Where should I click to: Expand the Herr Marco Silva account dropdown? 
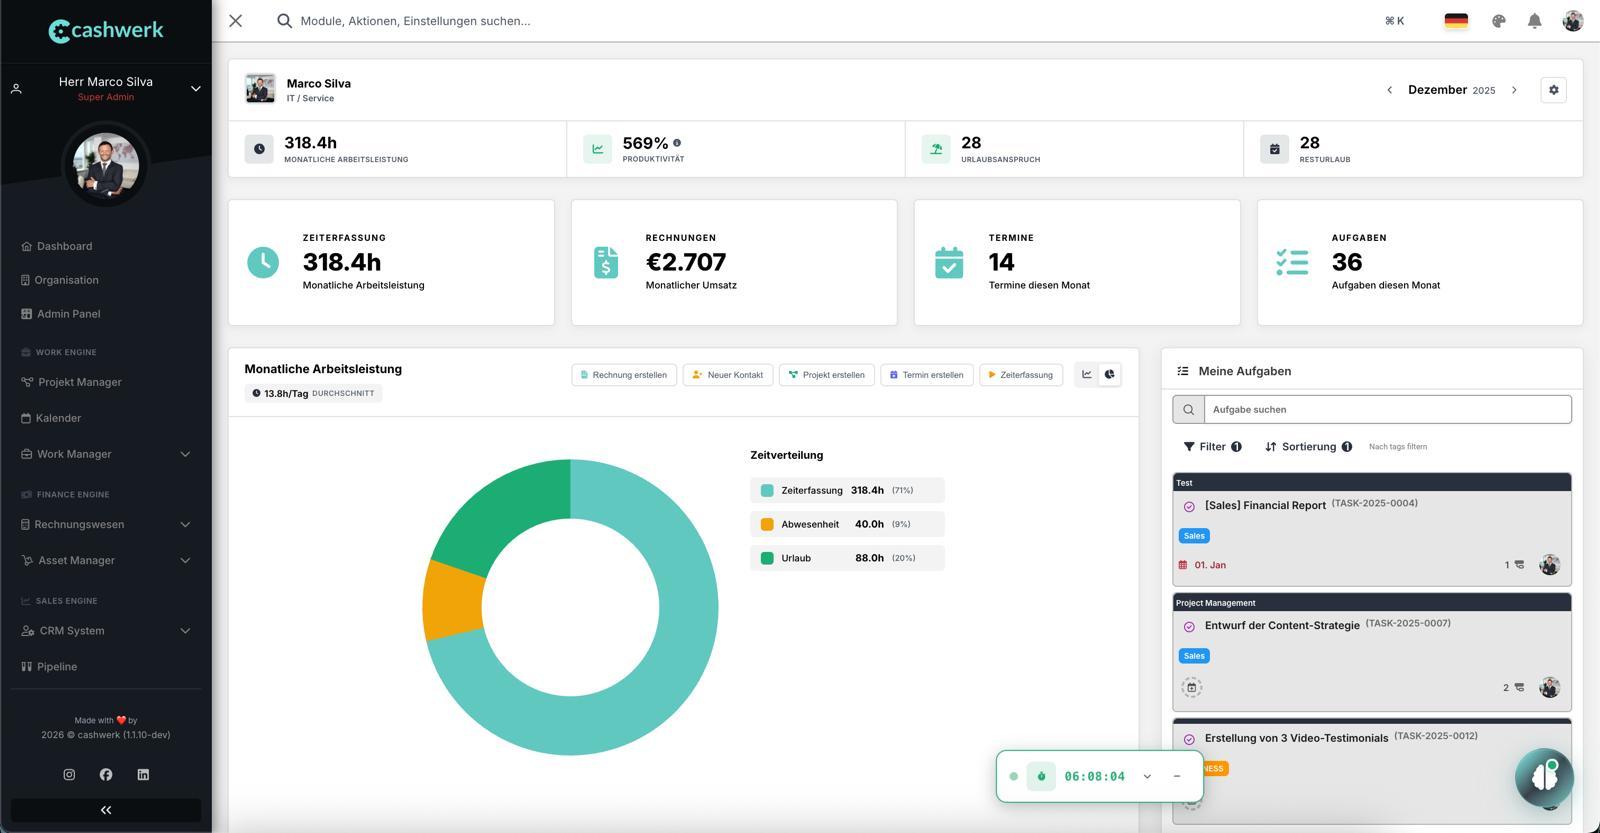tap(196, 89)
